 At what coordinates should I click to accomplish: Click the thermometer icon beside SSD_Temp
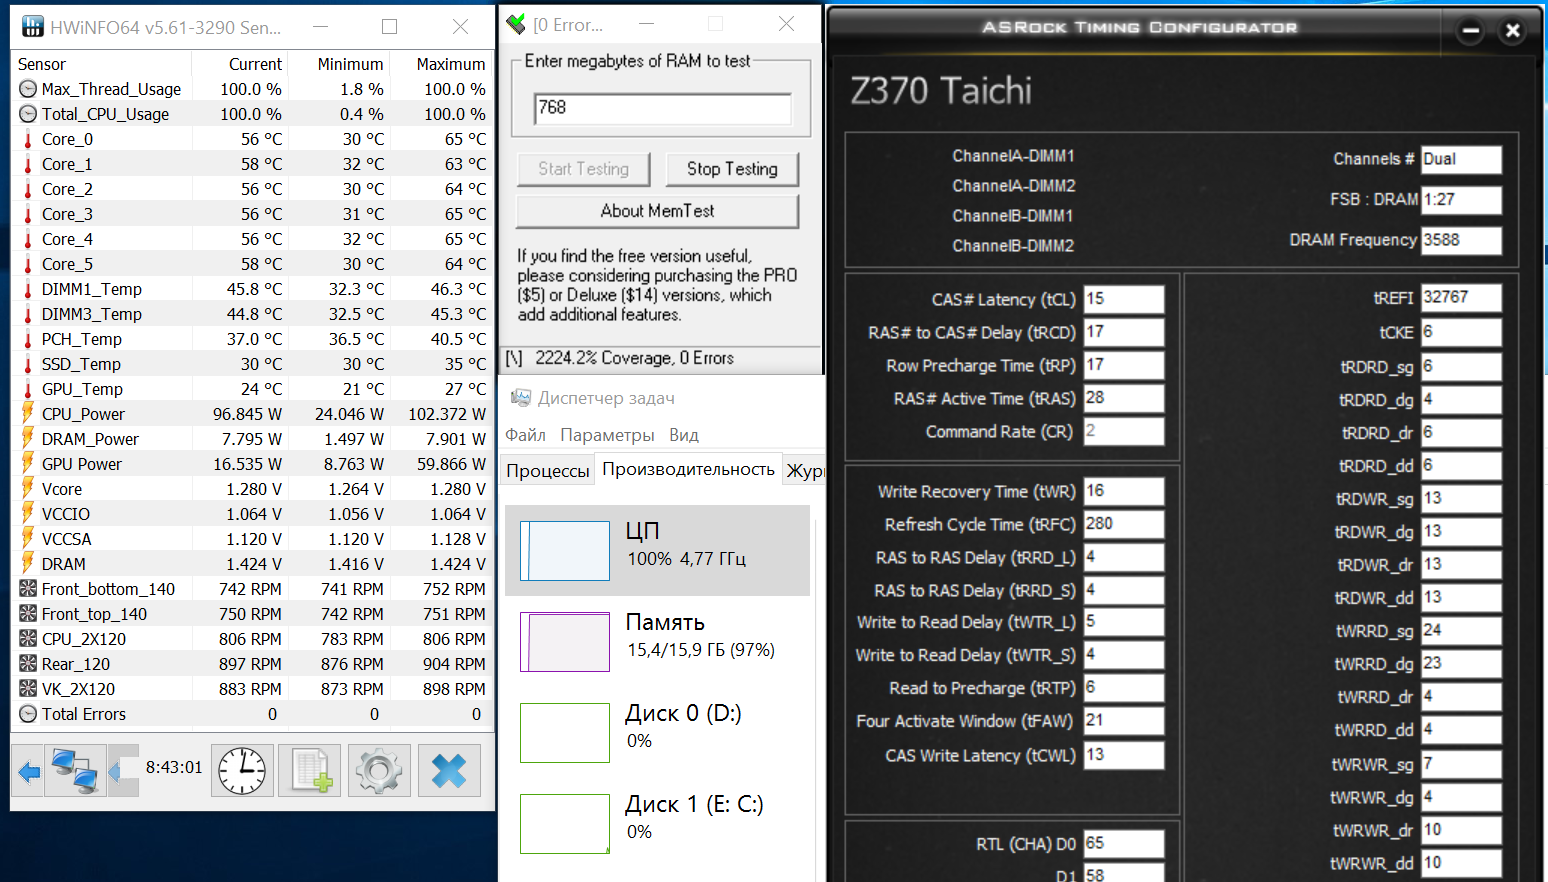[x=28, y=364]
